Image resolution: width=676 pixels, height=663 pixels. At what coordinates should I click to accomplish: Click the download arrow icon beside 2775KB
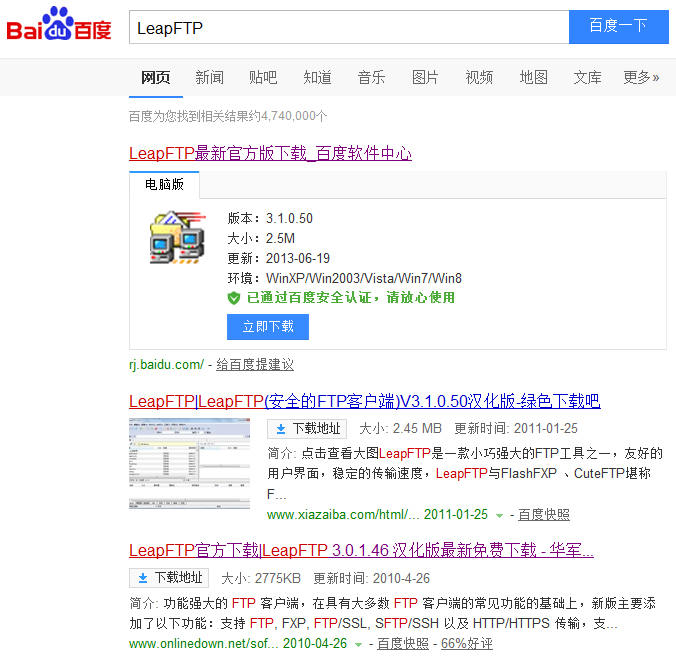[x=143, y=578]
